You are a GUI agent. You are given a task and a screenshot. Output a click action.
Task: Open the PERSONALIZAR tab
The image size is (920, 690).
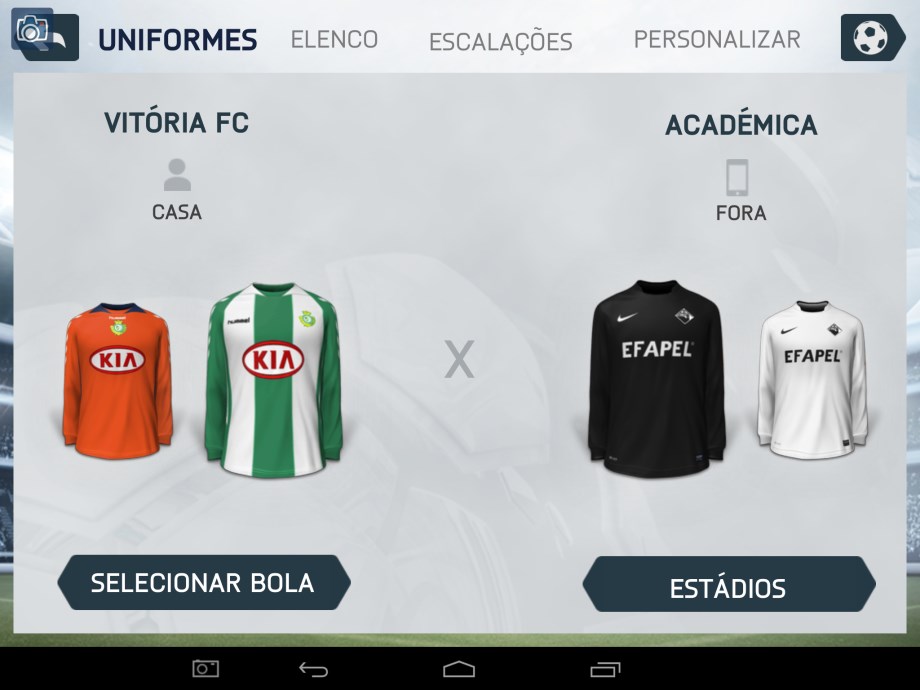point(717,40)
